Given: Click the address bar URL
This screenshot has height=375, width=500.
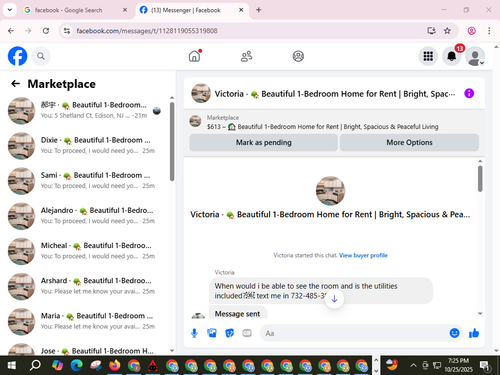Looking at the screenshot, I should point(147,31).
